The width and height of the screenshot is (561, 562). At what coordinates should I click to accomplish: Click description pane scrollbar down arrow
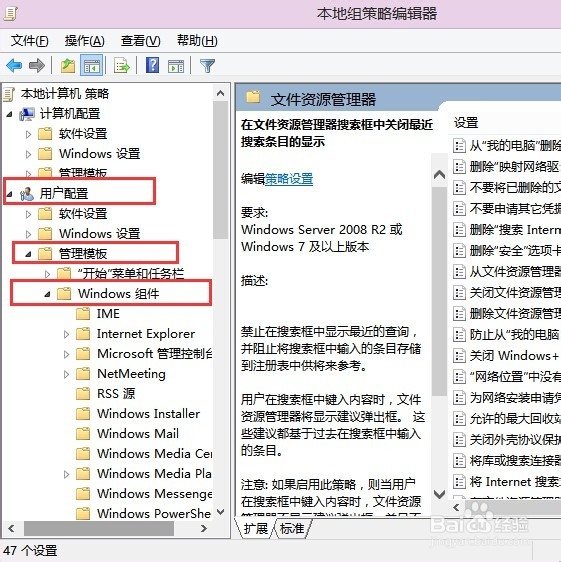[x=439, y=495]
